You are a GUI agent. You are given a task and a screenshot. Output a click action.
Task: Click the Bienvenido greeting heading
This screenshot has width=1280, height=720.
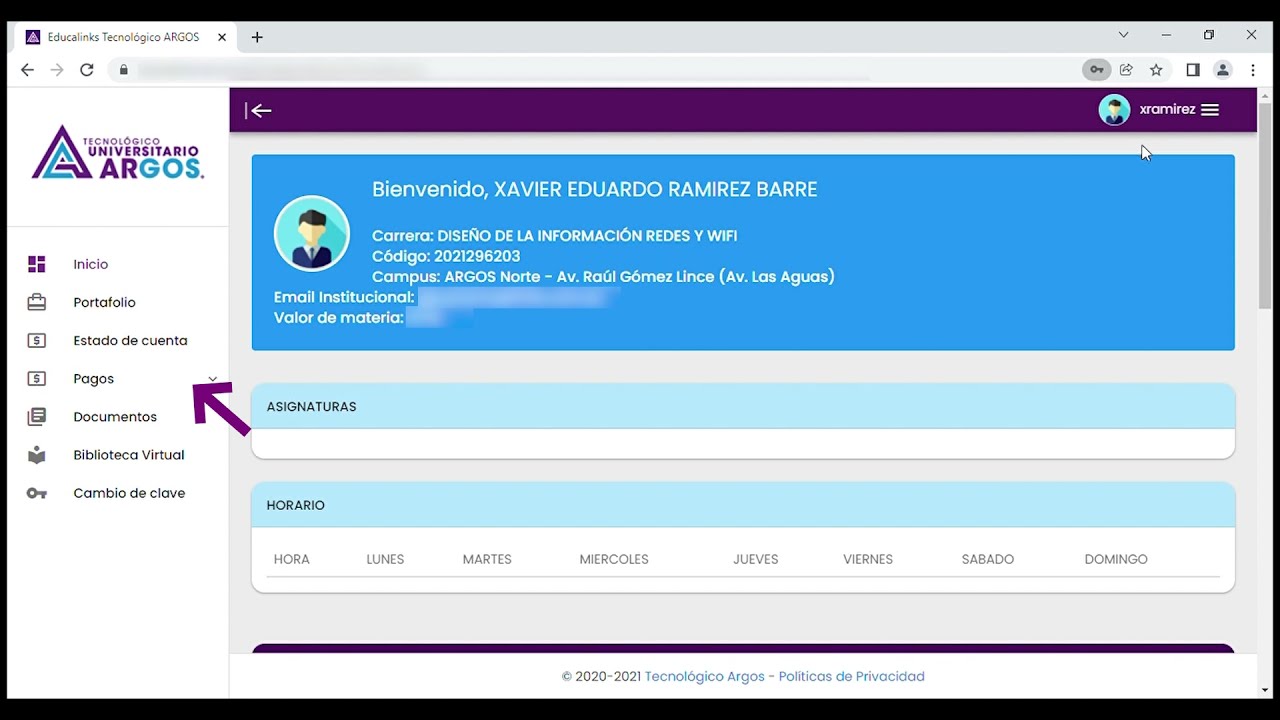595,190
